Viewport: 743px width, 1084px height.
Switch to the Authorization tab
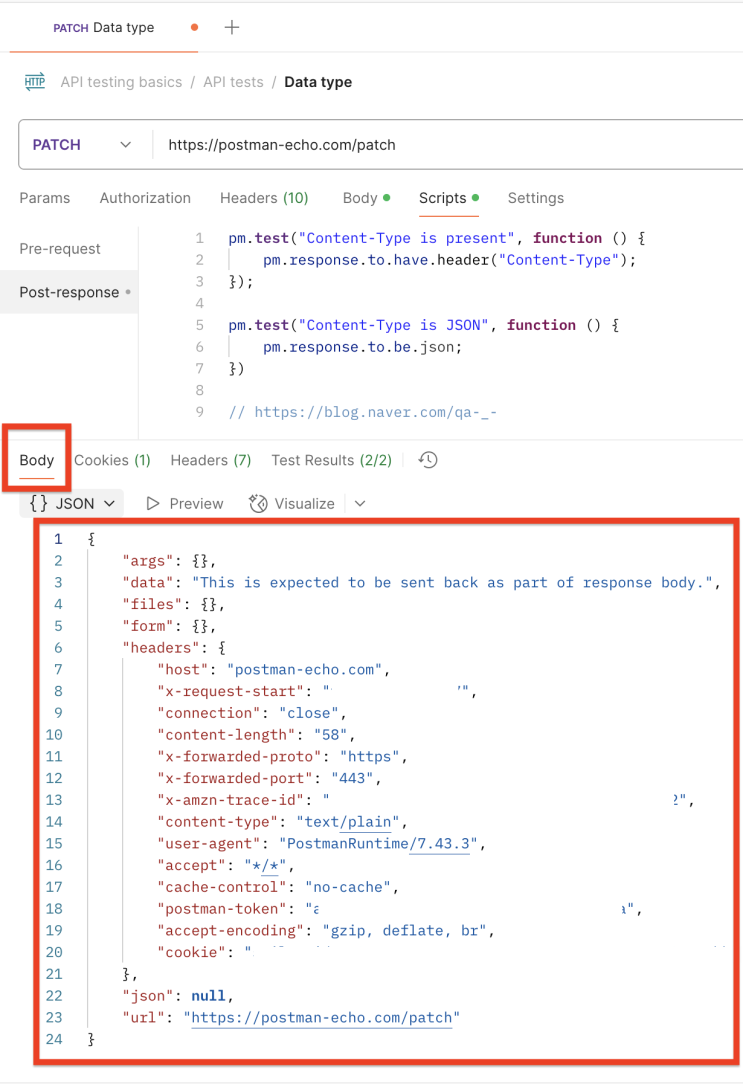pyautogui.click(x=145, y=198)
